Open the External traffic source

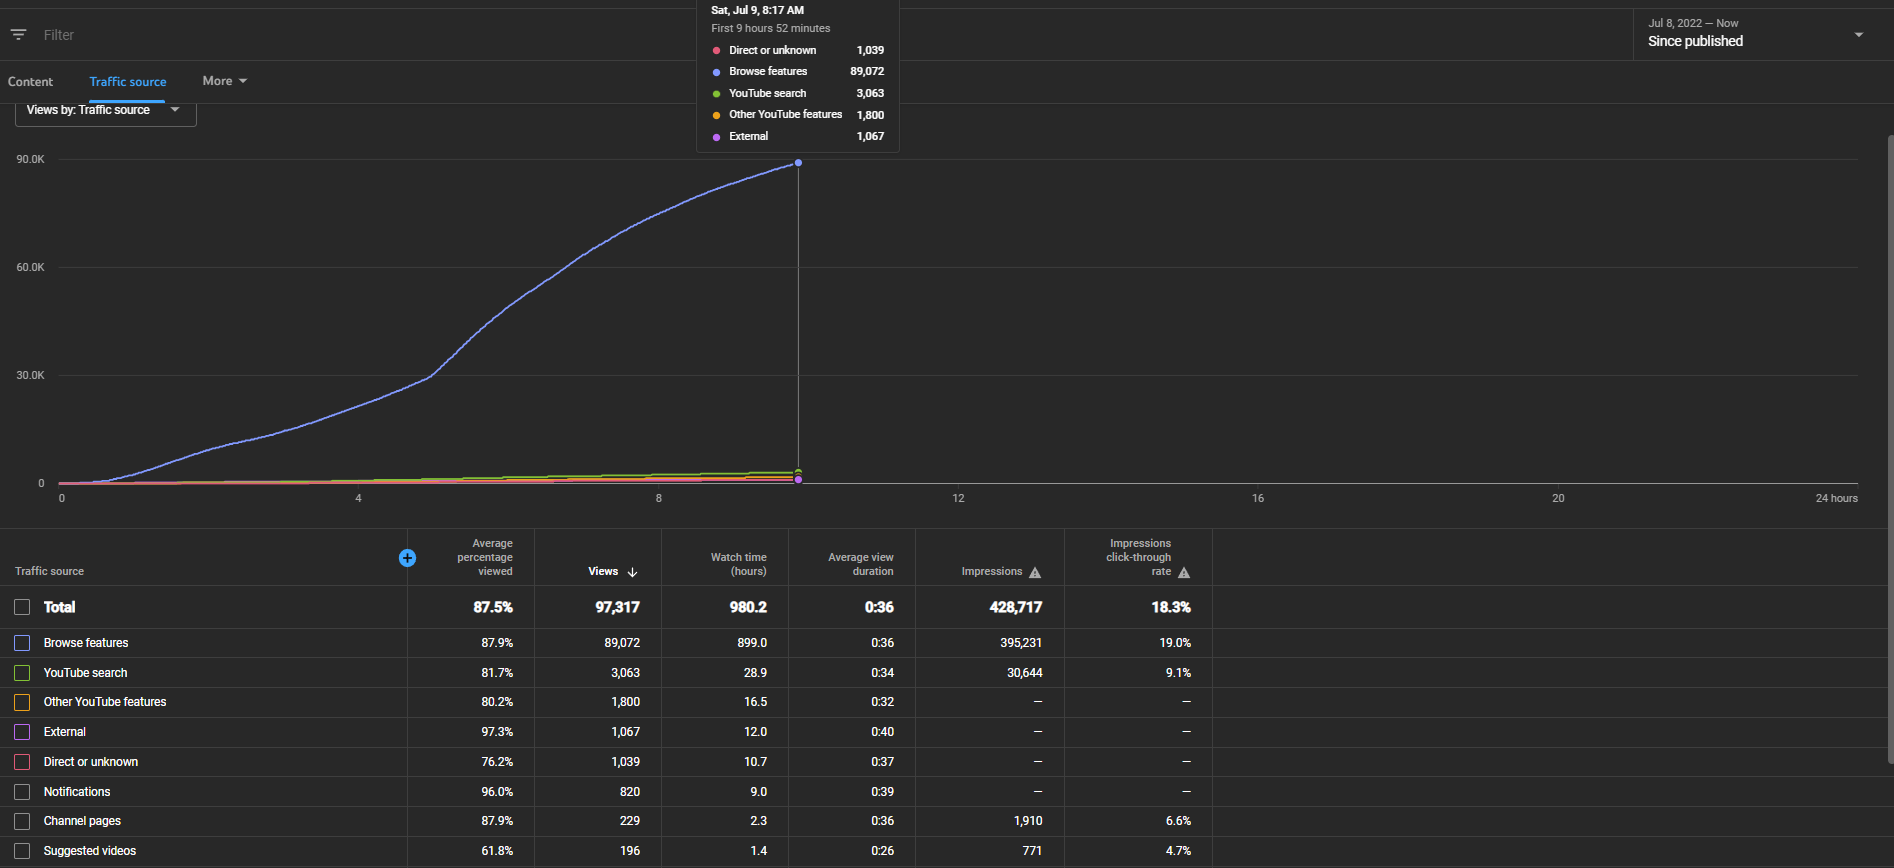(65, 732)
